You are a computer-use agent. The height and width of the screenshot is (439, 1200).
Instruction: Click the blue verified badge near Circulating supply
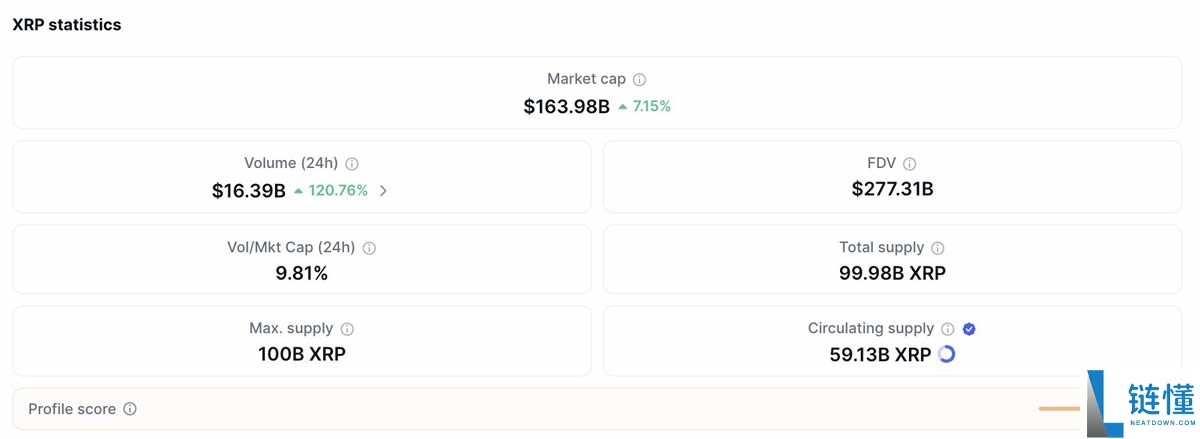[x=969, y=329]
